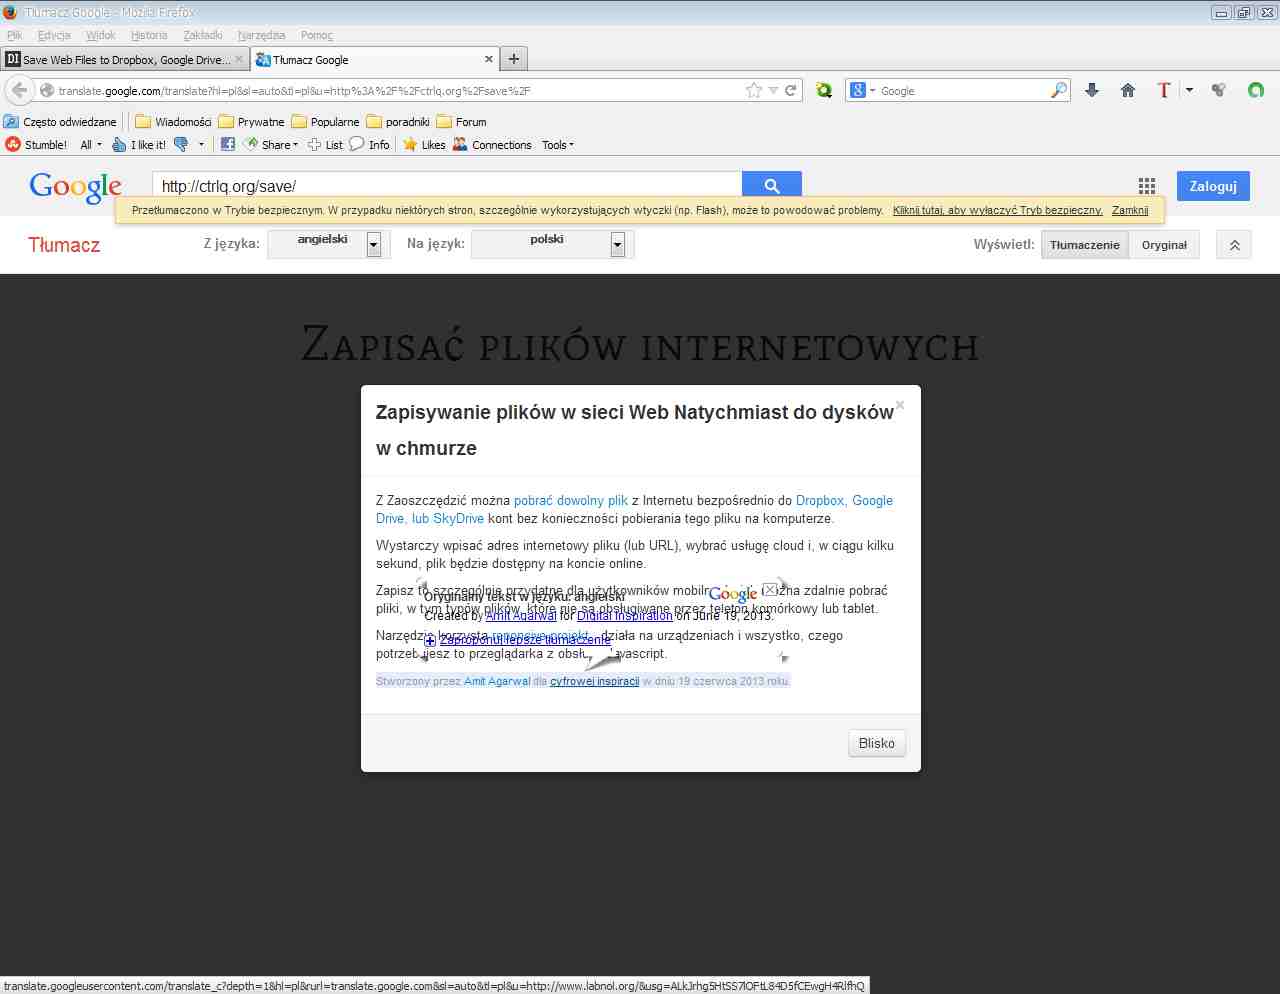Open the Google apps grid
Viewport: 1280px width, 994px height.
1146,186
